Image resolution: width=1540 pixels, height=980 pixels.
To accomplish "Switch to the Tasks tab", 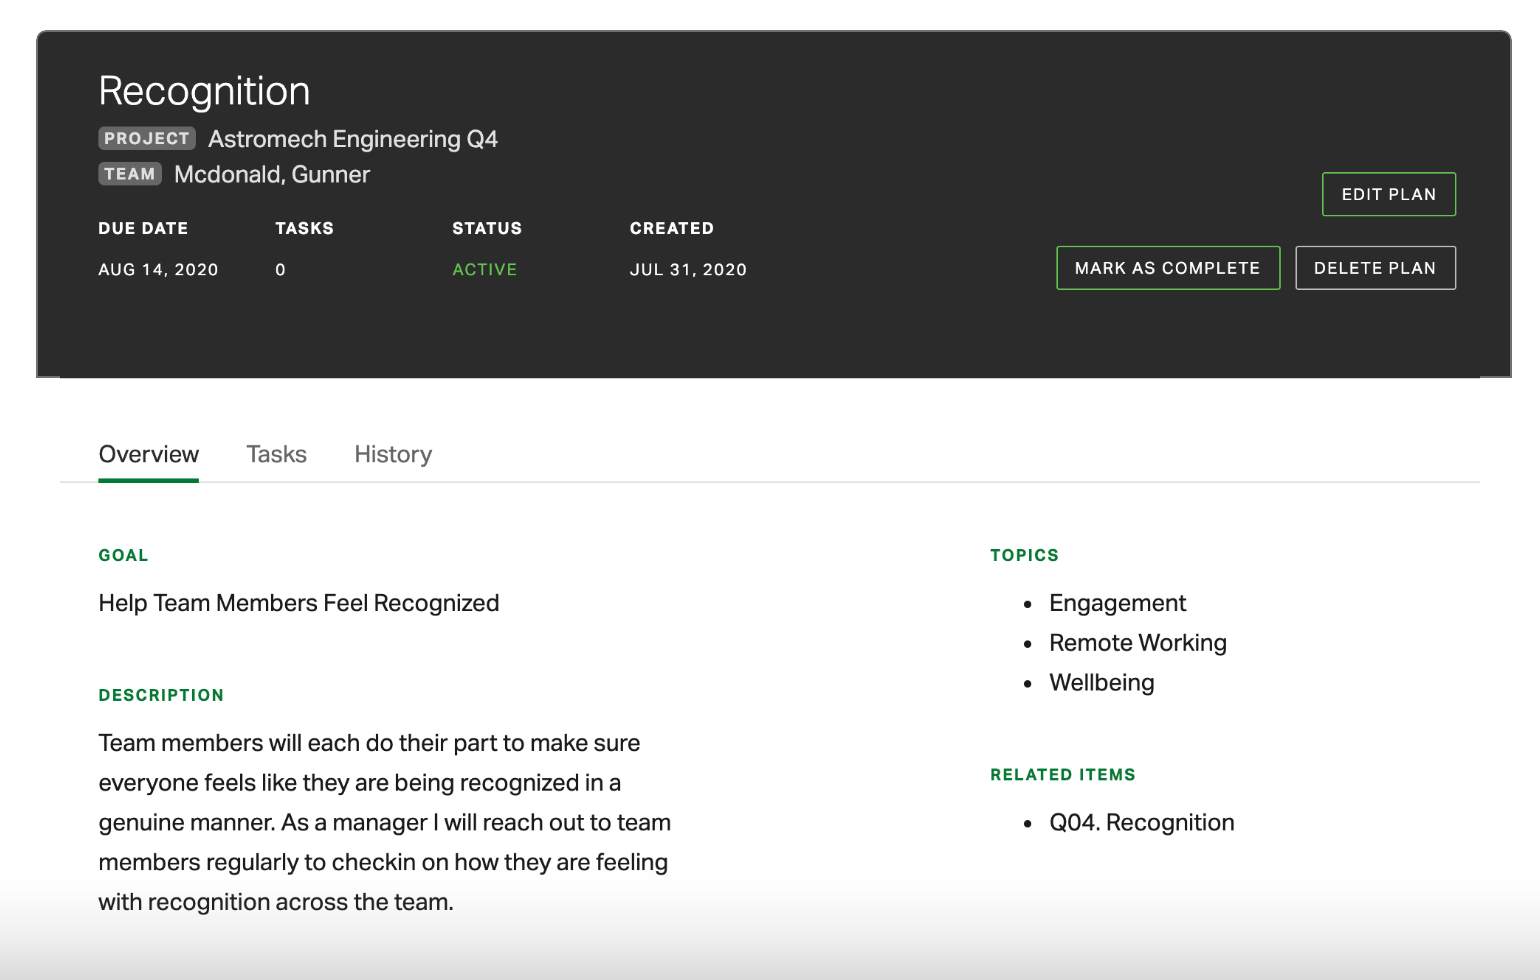I will coord(276,454).
